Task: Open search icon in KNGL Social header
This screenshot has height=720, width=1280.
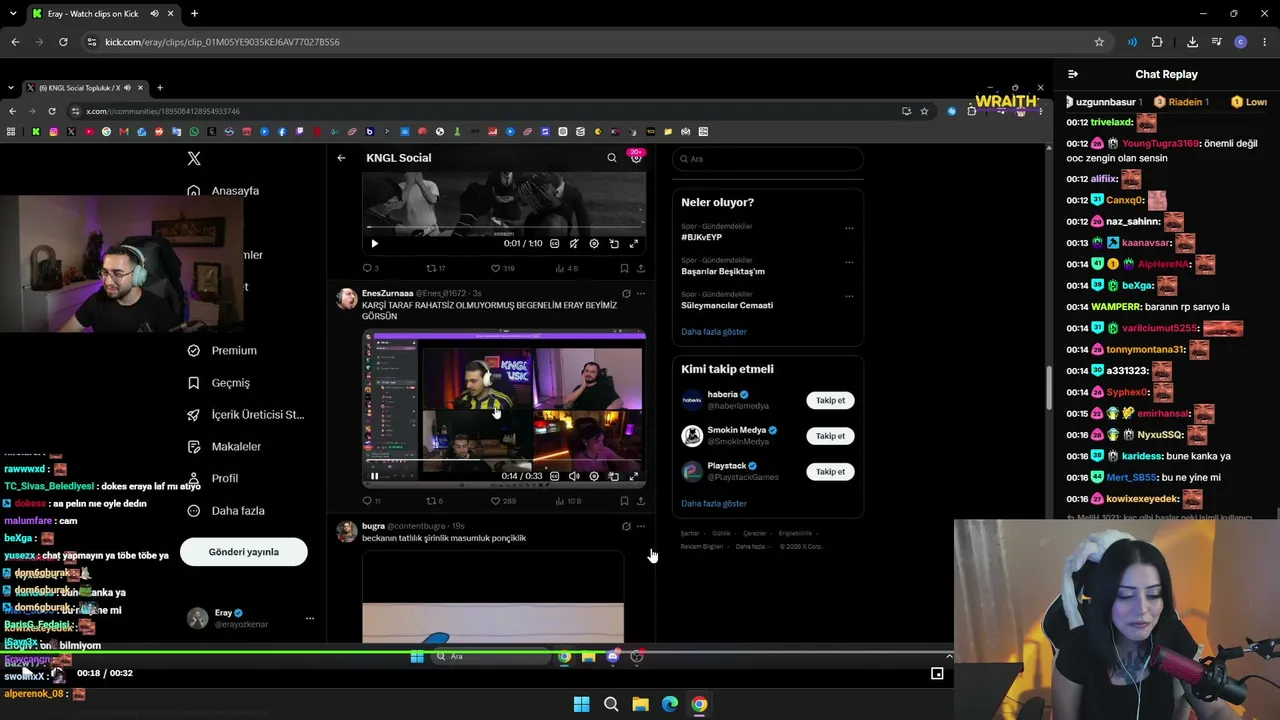Action: [x=612, y=158]
